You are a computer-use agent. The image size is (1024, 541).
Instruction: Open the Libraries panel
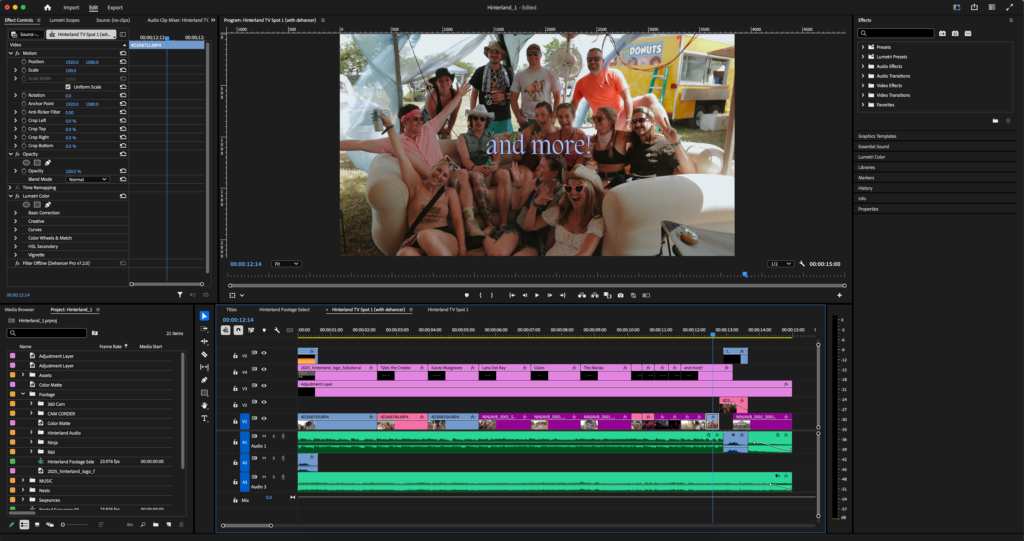point(867,167)
